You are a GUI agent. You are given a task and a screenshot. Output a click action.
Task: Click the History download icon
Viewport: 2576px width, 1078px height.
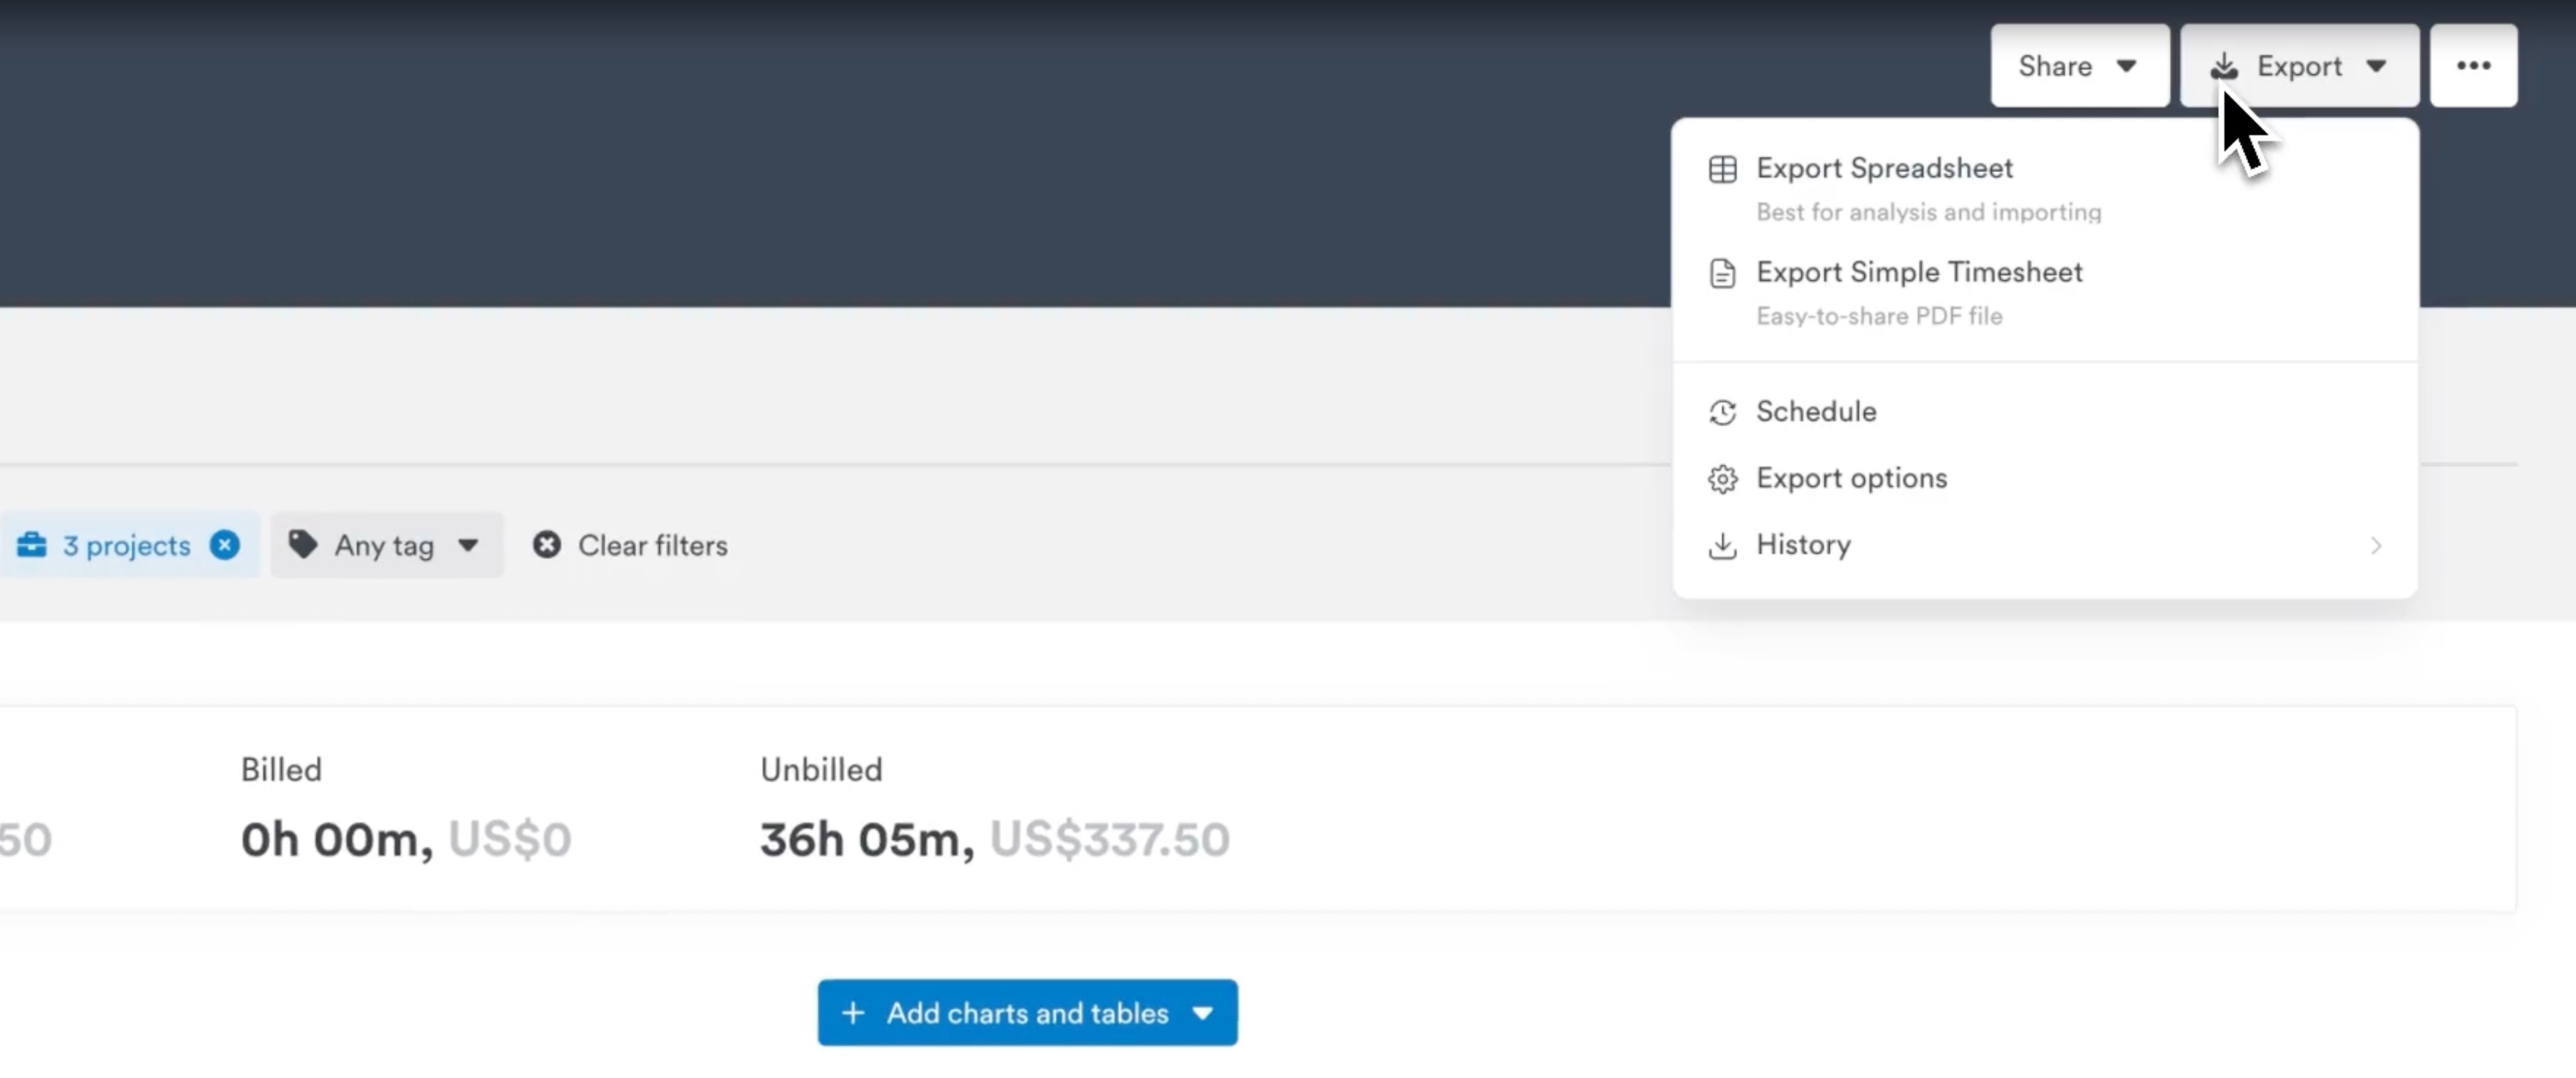(x=1722, y=546)
